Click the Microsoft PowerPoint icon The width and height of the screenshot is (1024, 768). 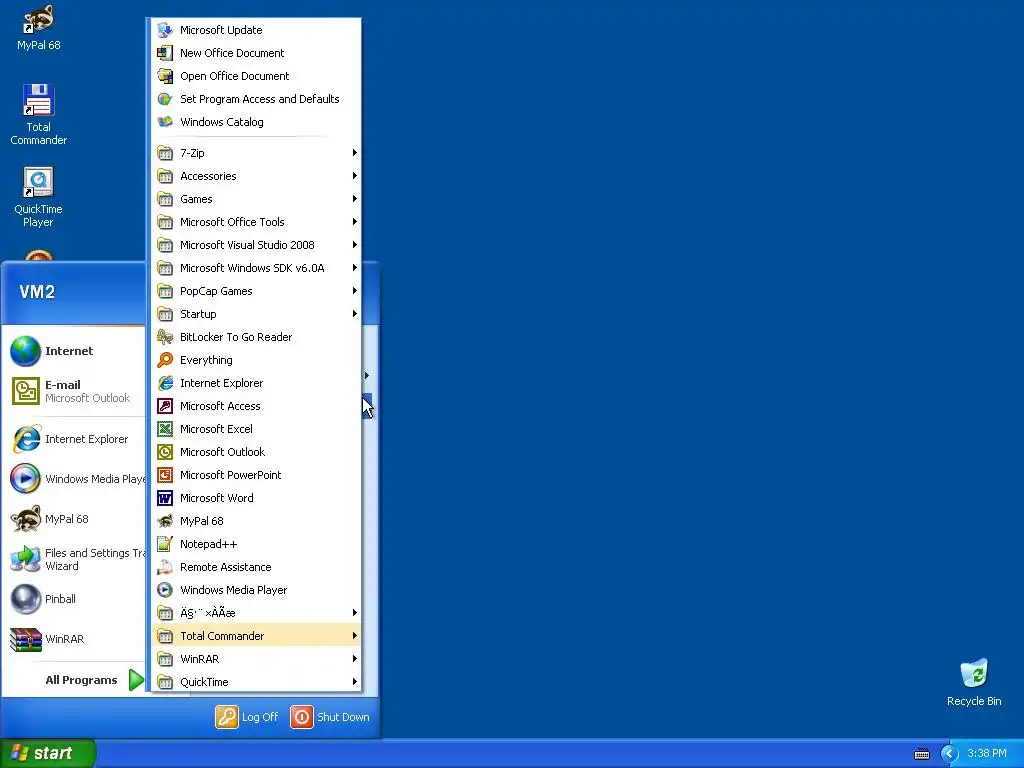(x=165, y=475)
